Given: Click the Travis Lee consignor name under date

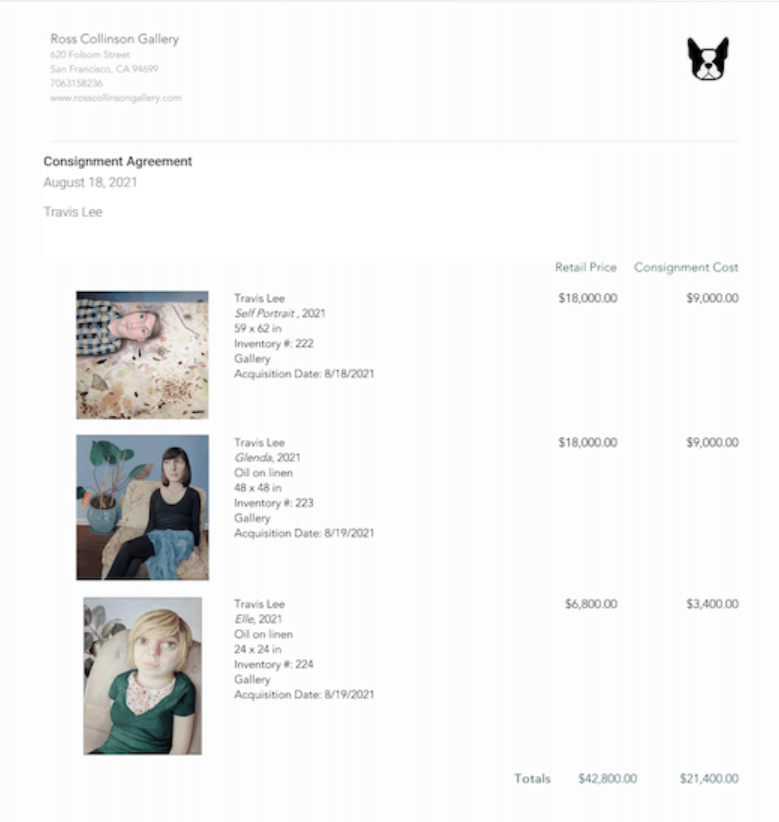Looking at the screenshot, I should (x=73, y=212).
